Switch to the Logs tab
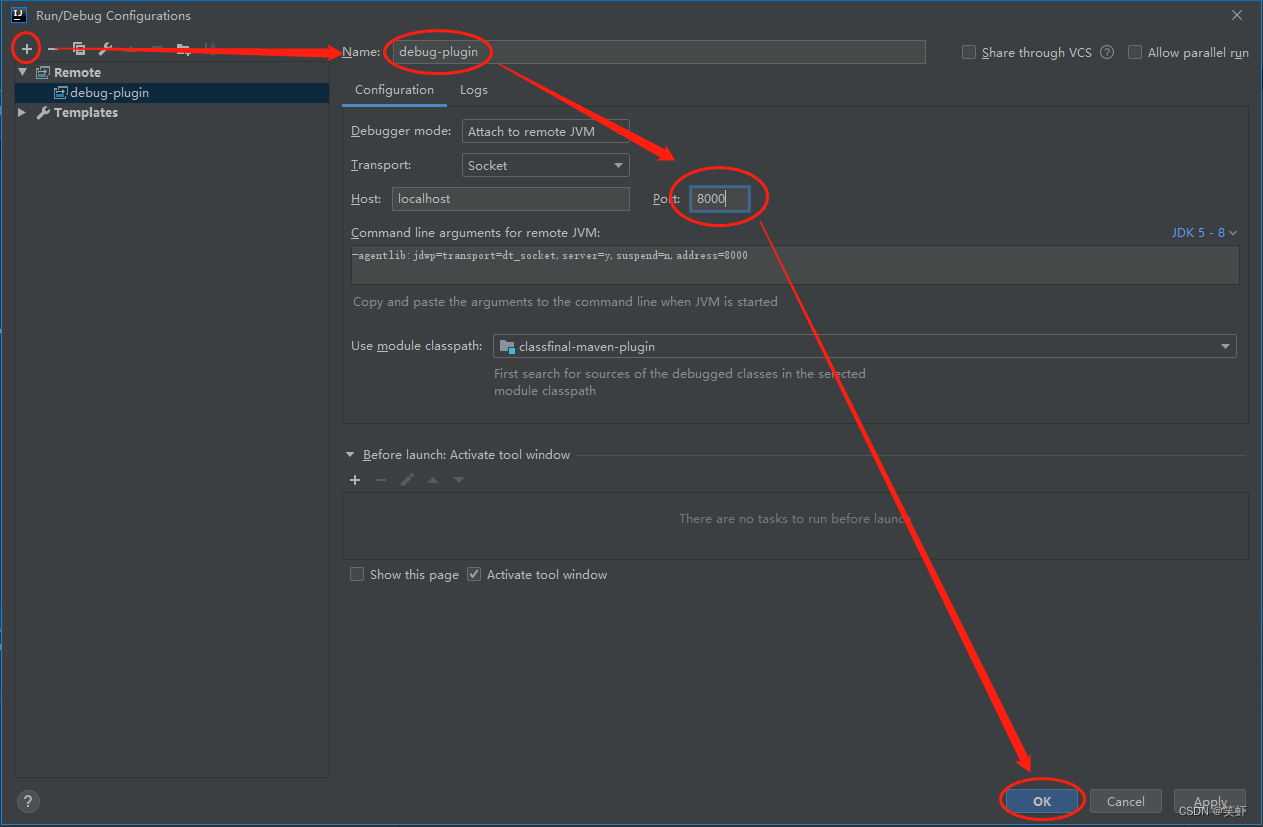Image resolution: width=1263 pixels, height=827 pixels. [x=474, y=90]
